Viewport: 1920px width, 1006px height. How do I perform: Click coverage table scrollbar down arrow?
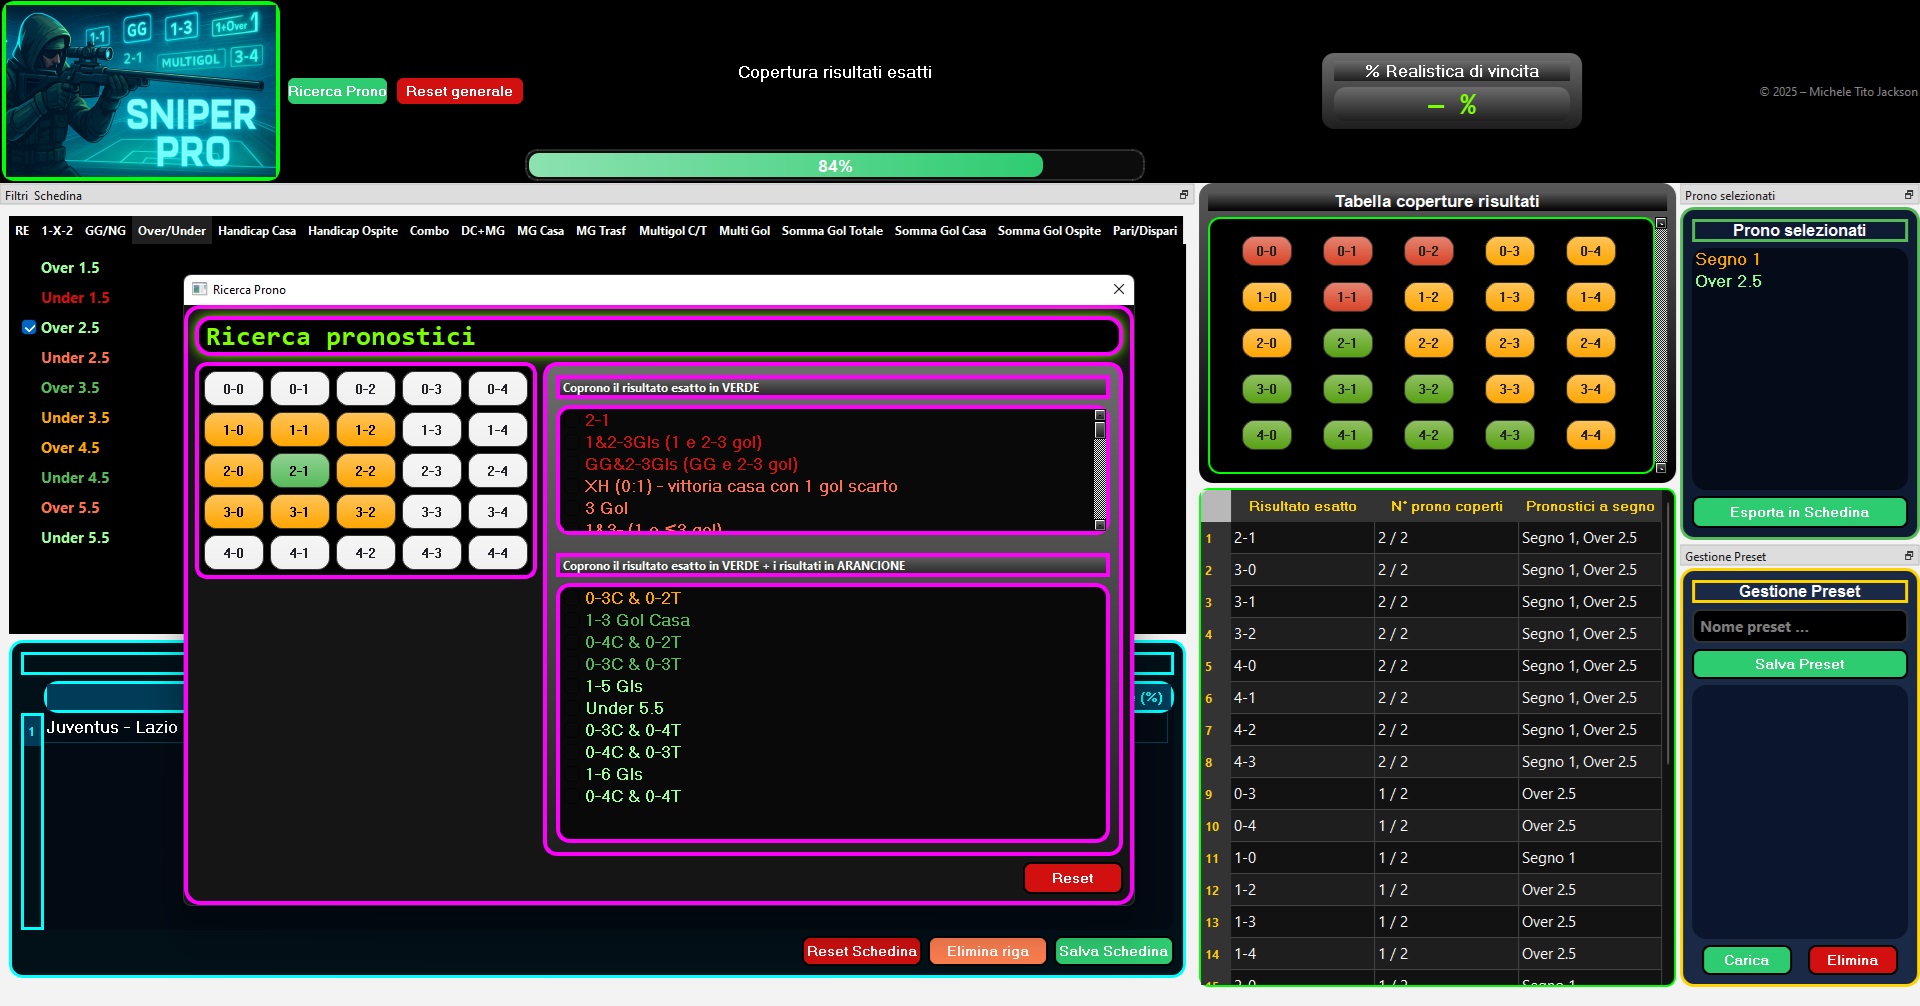[1661, 467]
